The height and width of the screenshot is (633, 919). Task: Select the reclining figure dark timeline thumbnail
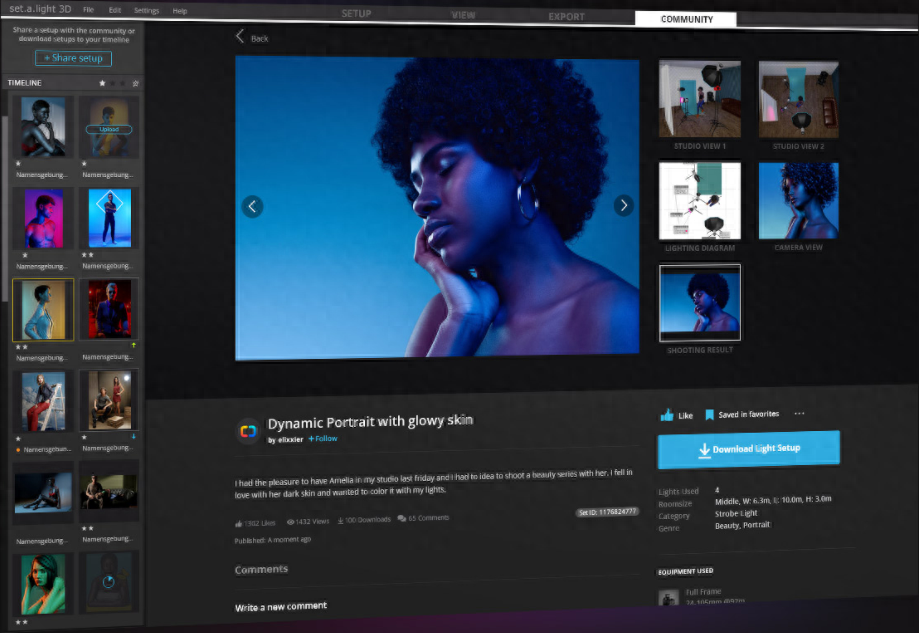[x=43, y=493]
